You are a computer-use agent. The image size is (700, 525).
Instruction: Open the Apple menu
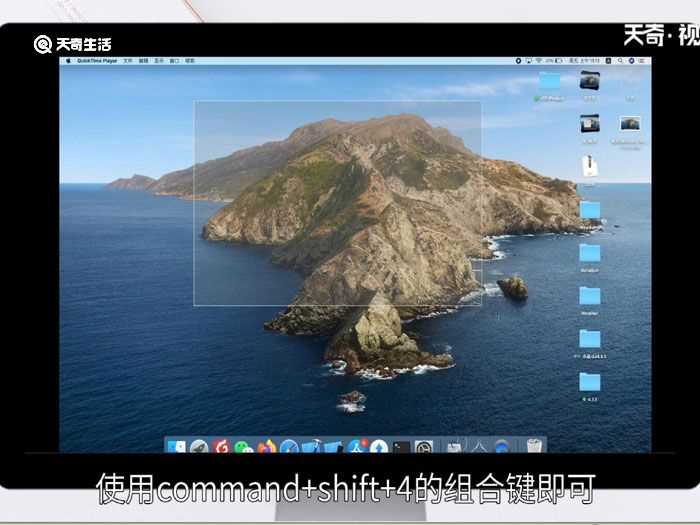tap(69, 61)
